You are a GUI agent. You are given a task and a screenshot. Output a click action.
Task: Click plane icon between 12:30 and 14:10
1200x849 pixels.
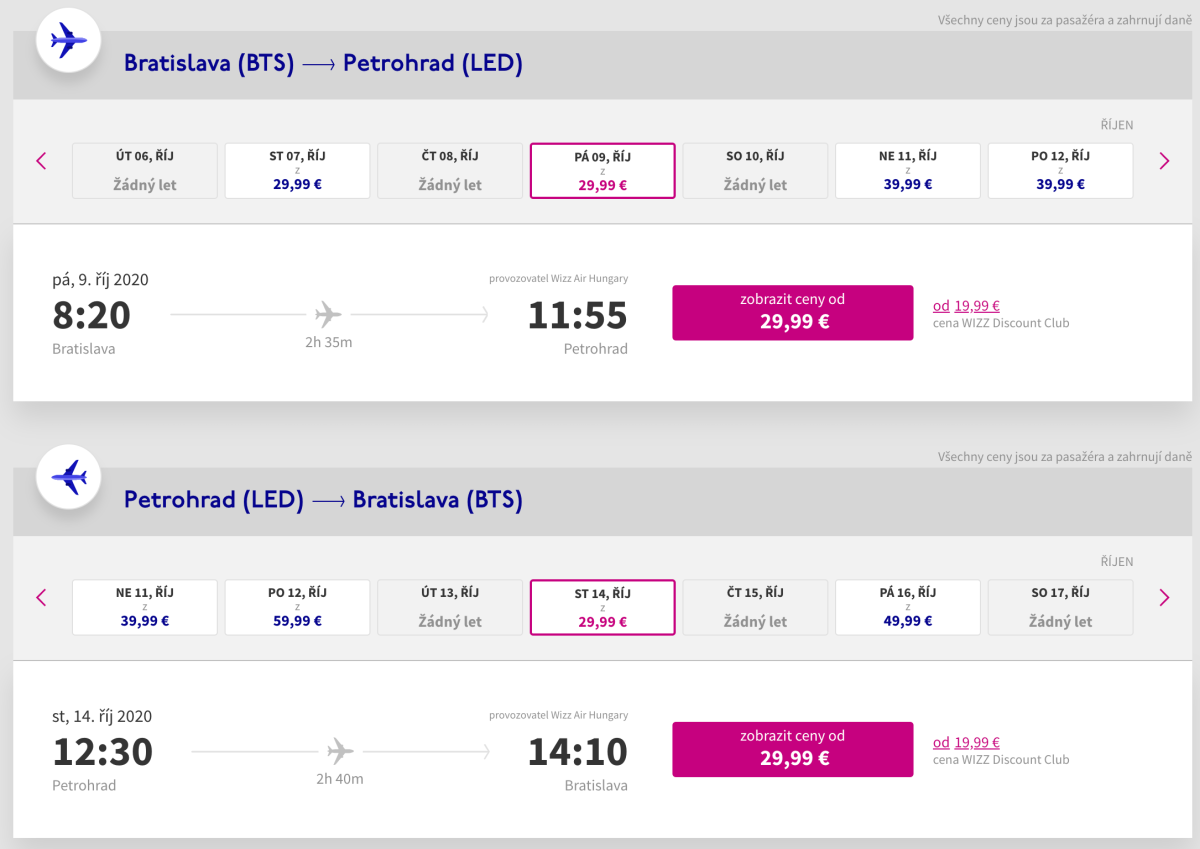tap(340, 751)
